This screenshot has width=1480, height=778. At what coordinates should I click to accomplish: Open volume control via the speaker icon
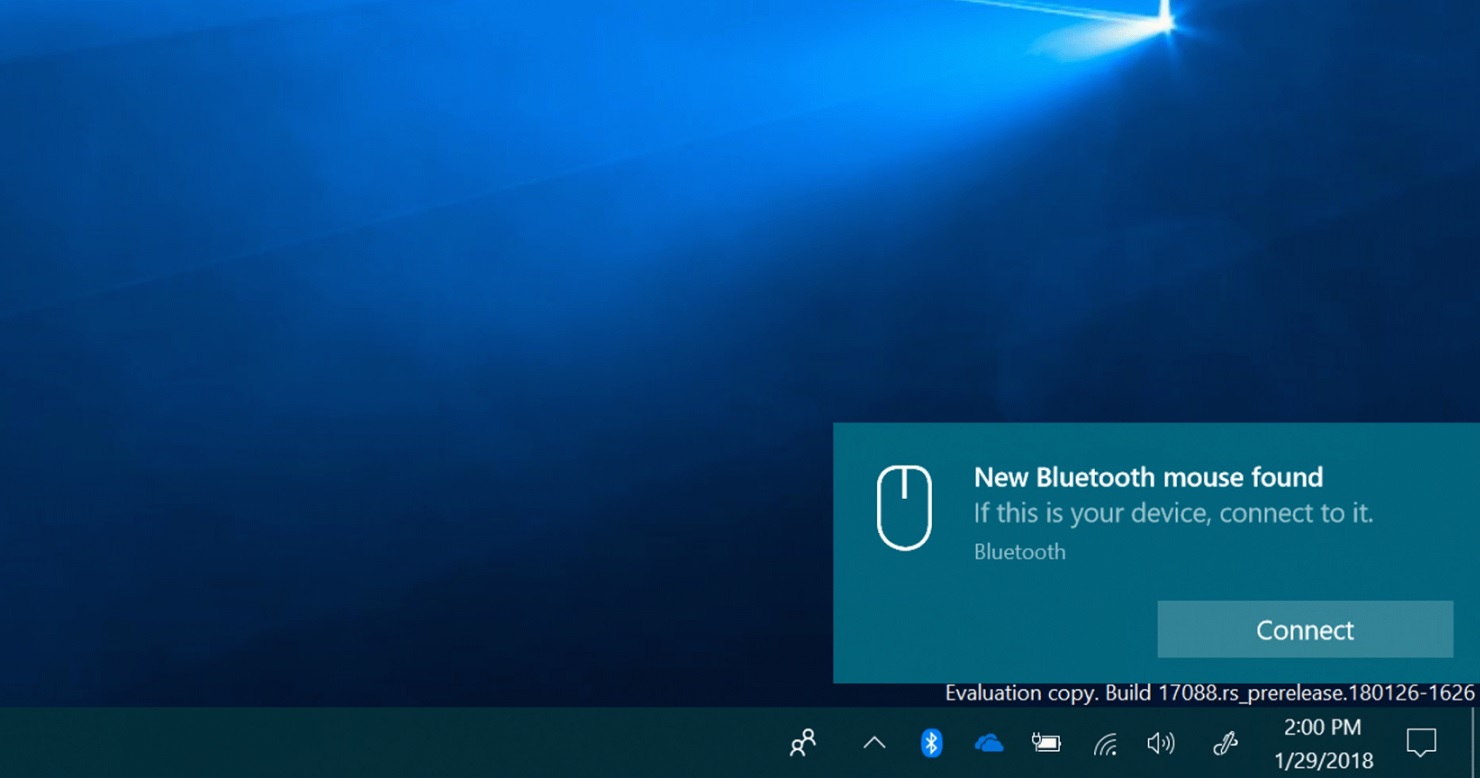pos(1161,743)
